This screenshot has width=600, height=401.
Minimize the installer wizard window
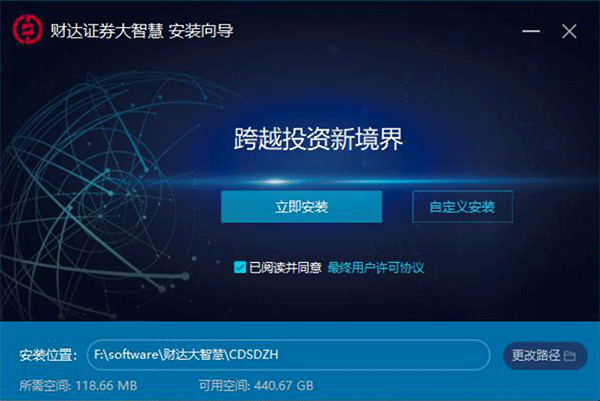[531, 31]
